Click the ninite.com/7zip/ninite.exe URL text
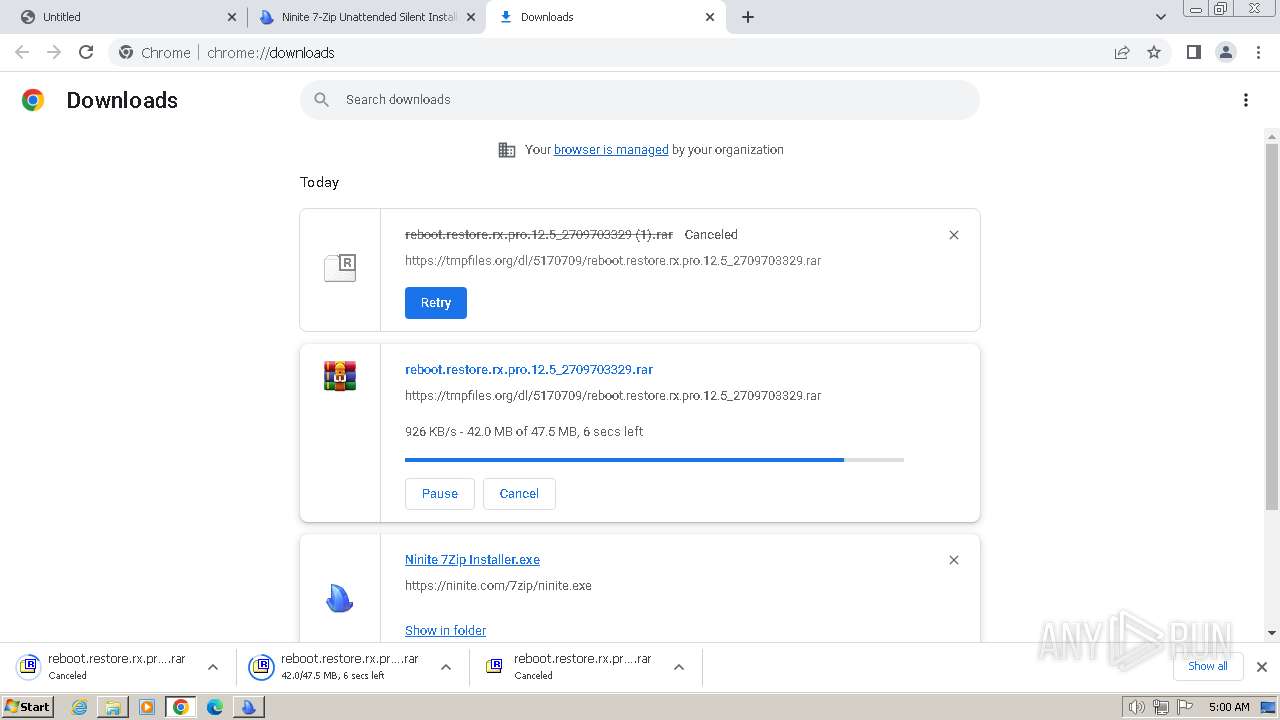 (498, 586)
